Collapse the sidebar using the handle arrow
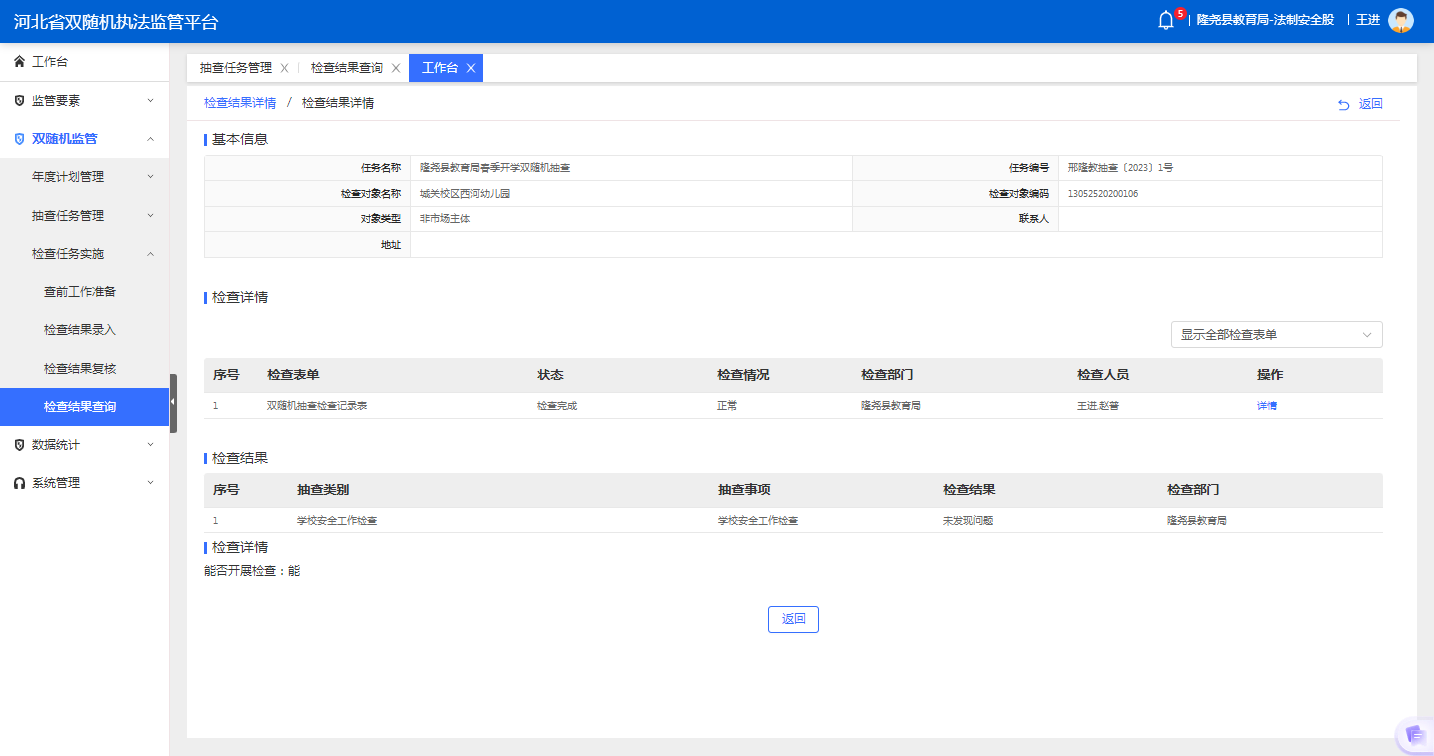 tap(173, 402)
